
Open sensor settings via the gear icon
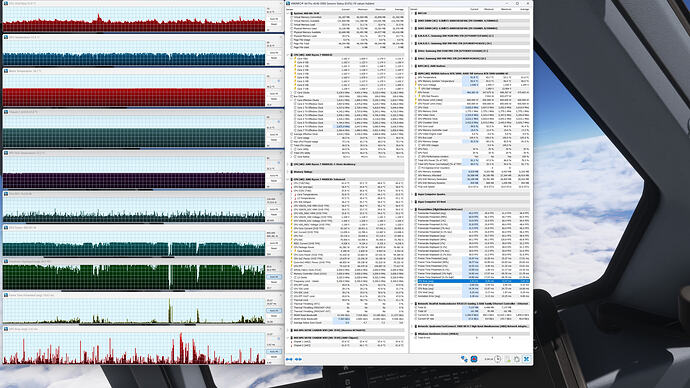point(517,359)
